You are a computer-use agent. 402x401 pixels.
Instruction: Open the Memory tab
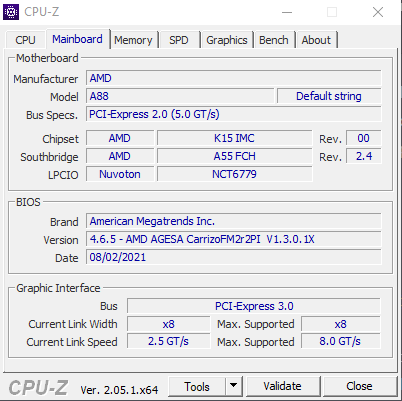coord(133,40)
